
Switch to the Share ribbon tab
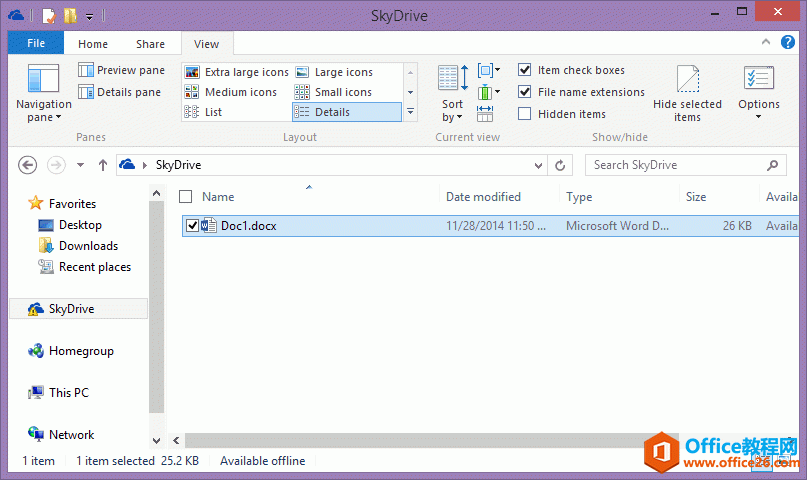point(150,44)
